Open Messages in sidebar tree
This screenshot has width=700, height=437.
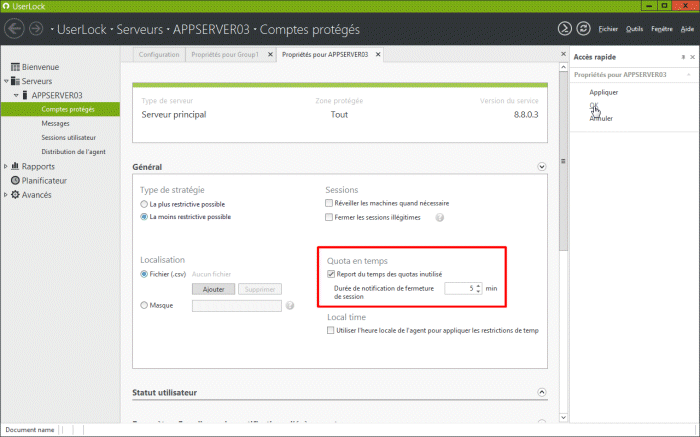(x=55, y=123)
